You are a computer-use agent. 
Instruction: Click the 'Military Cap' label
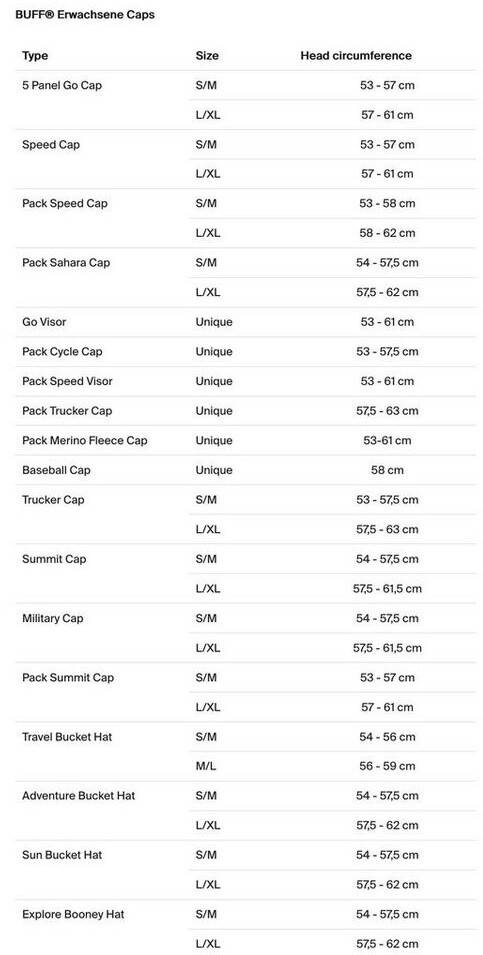click(x=52, y=618)
